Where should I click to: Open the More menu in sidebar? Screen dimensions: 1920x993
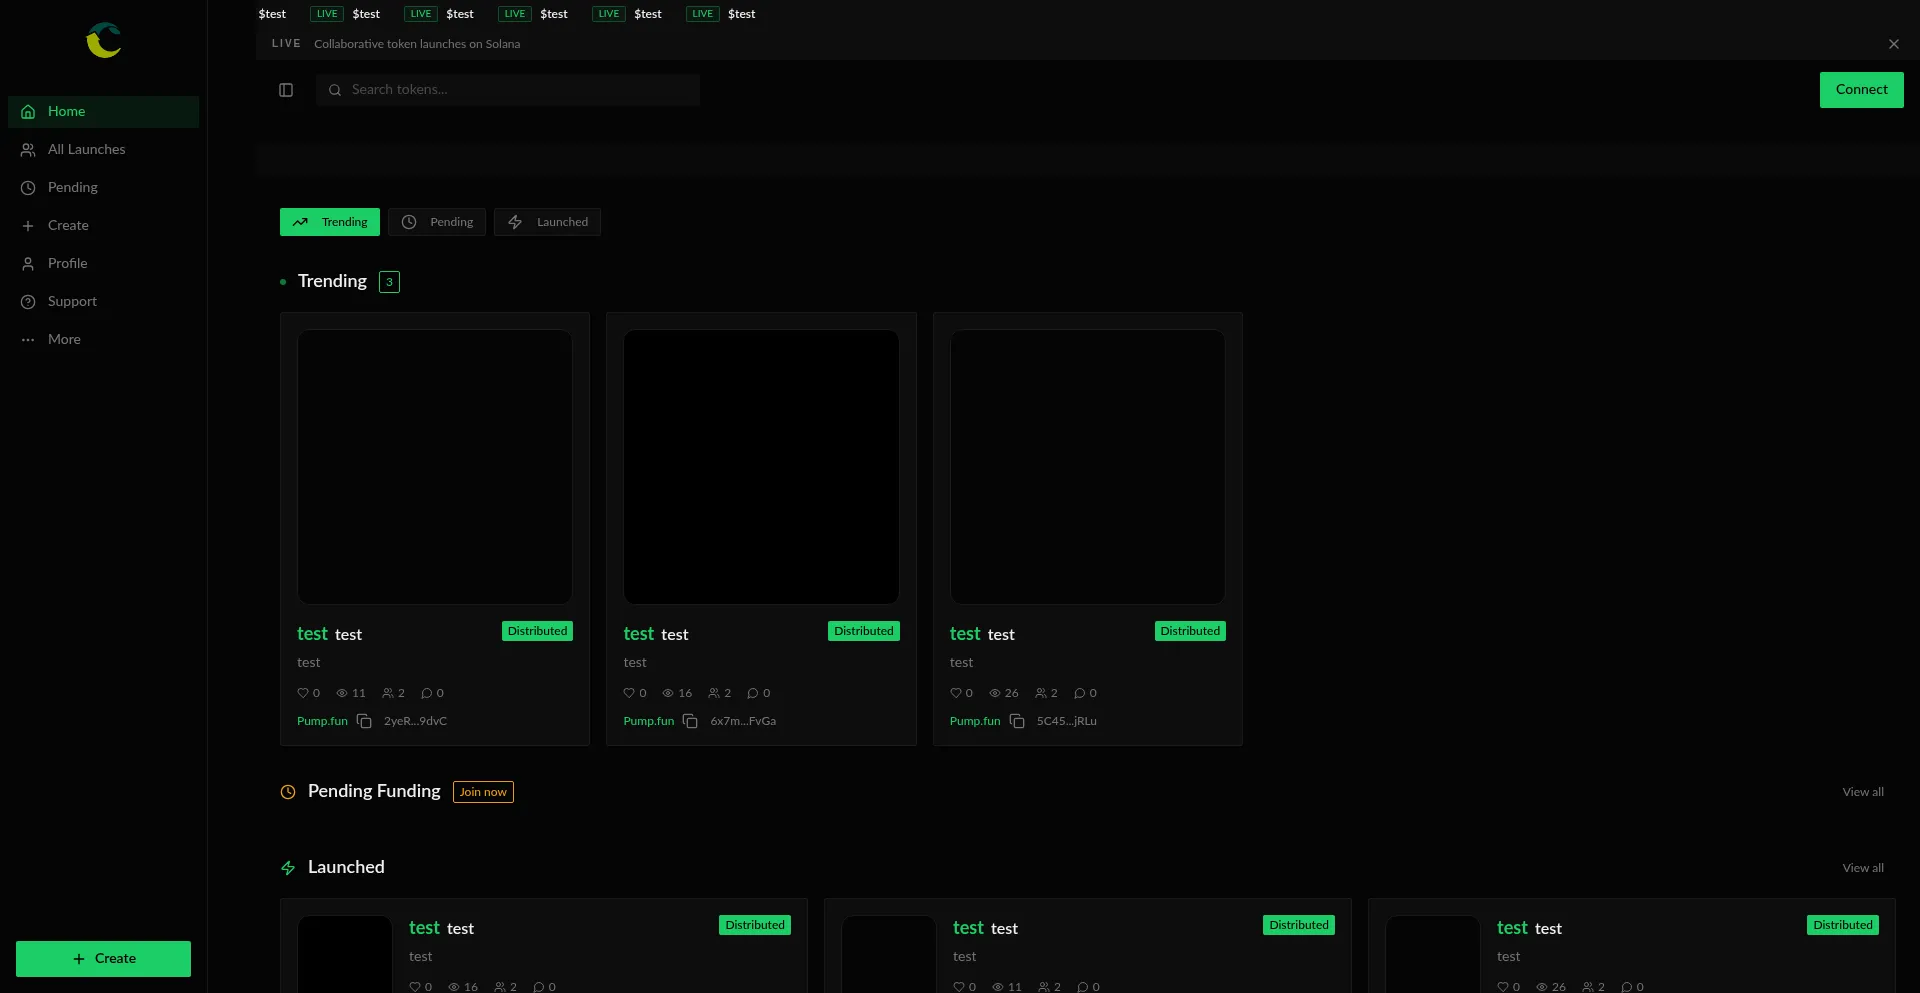tap(64, 339)
